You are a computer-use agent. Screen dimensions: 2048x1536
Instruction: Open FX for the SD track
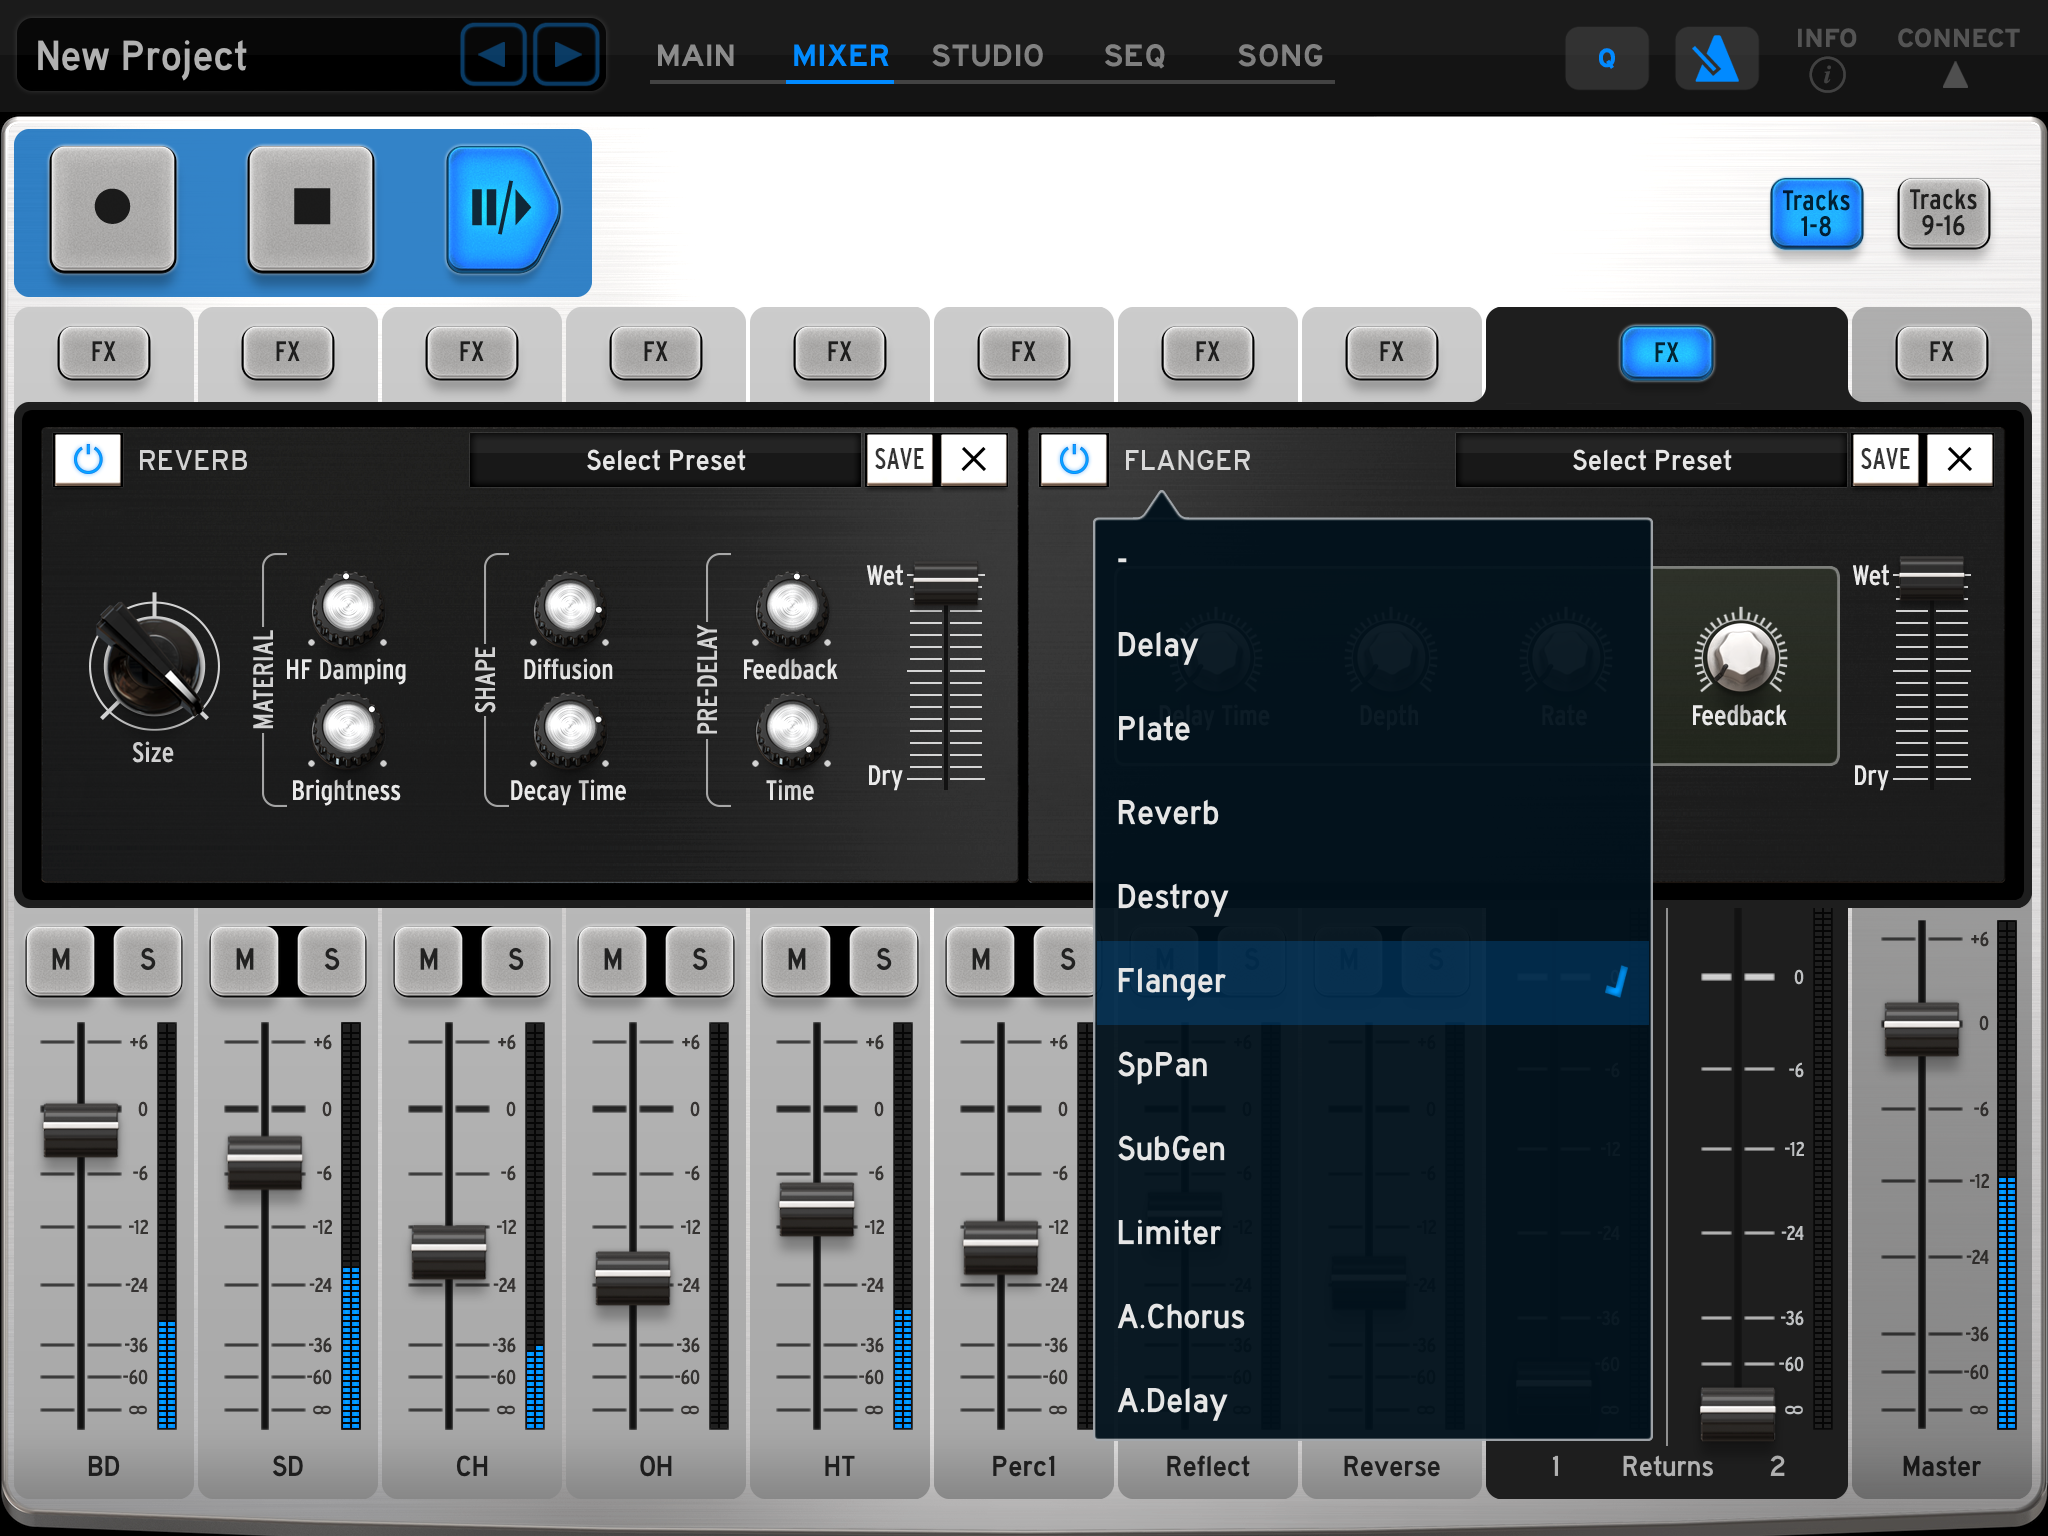tap(288, 352)
